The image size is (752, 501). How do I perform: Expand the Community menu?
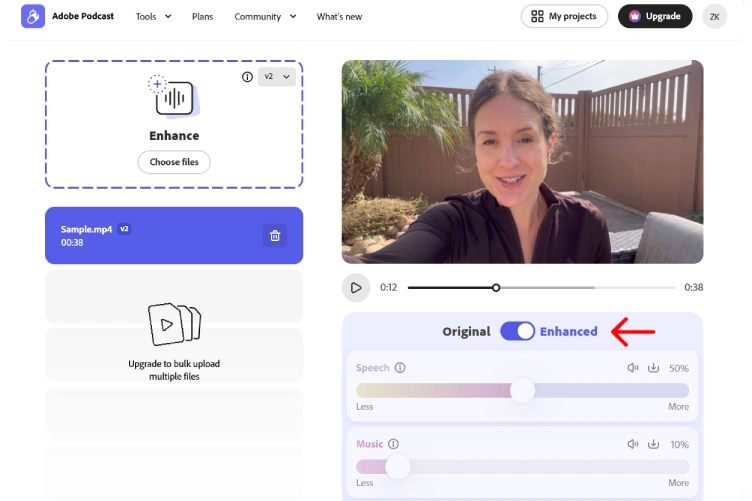coord(265,17)
